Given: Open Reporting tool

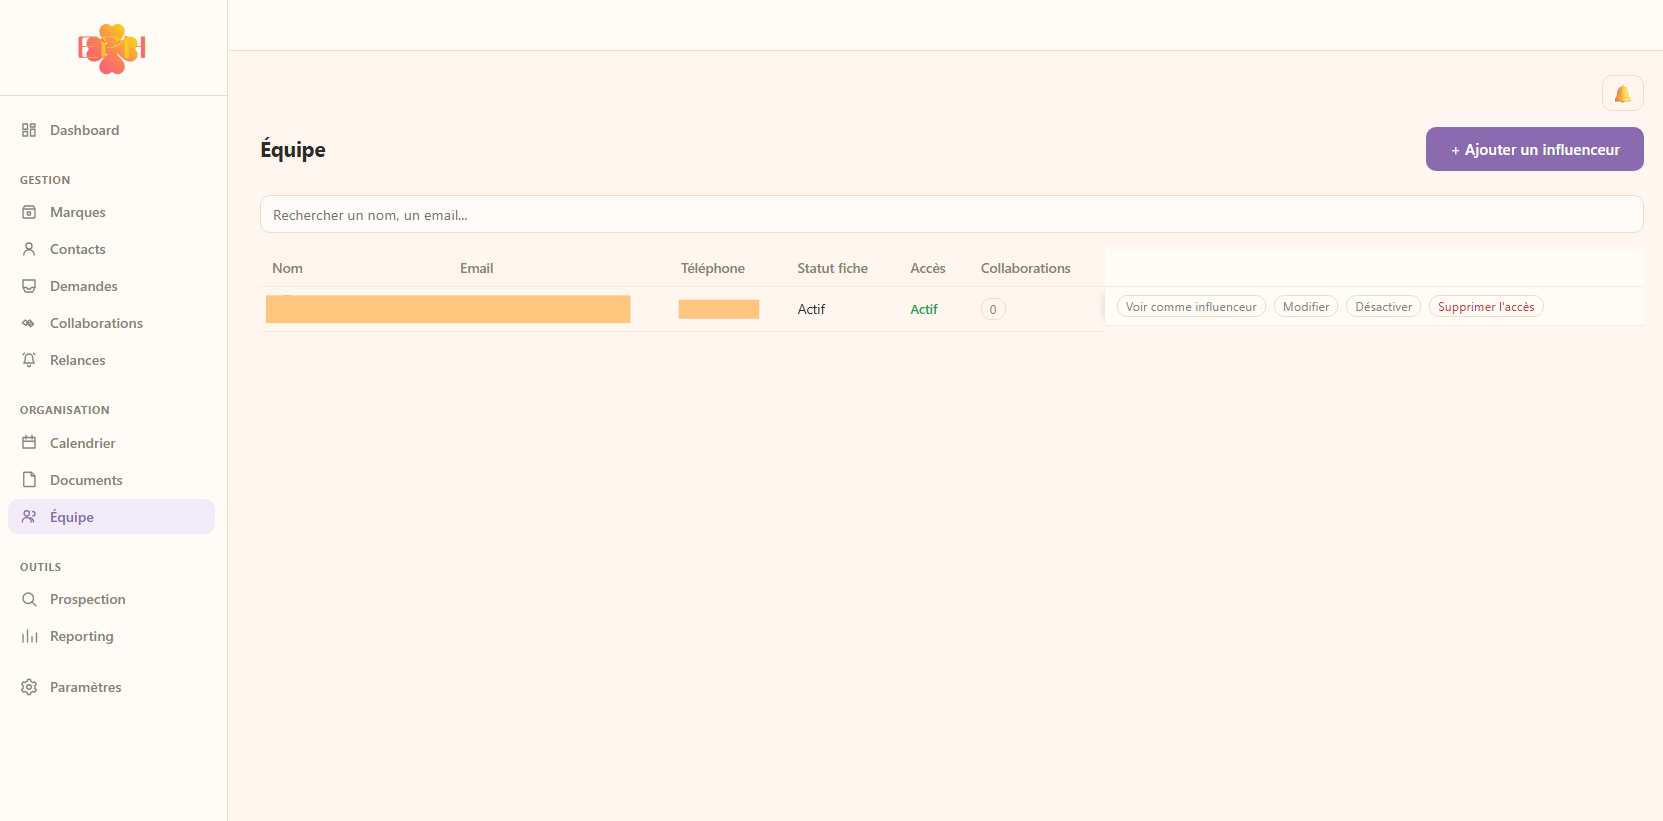Looking at the screenshot, I should [111, 636].
